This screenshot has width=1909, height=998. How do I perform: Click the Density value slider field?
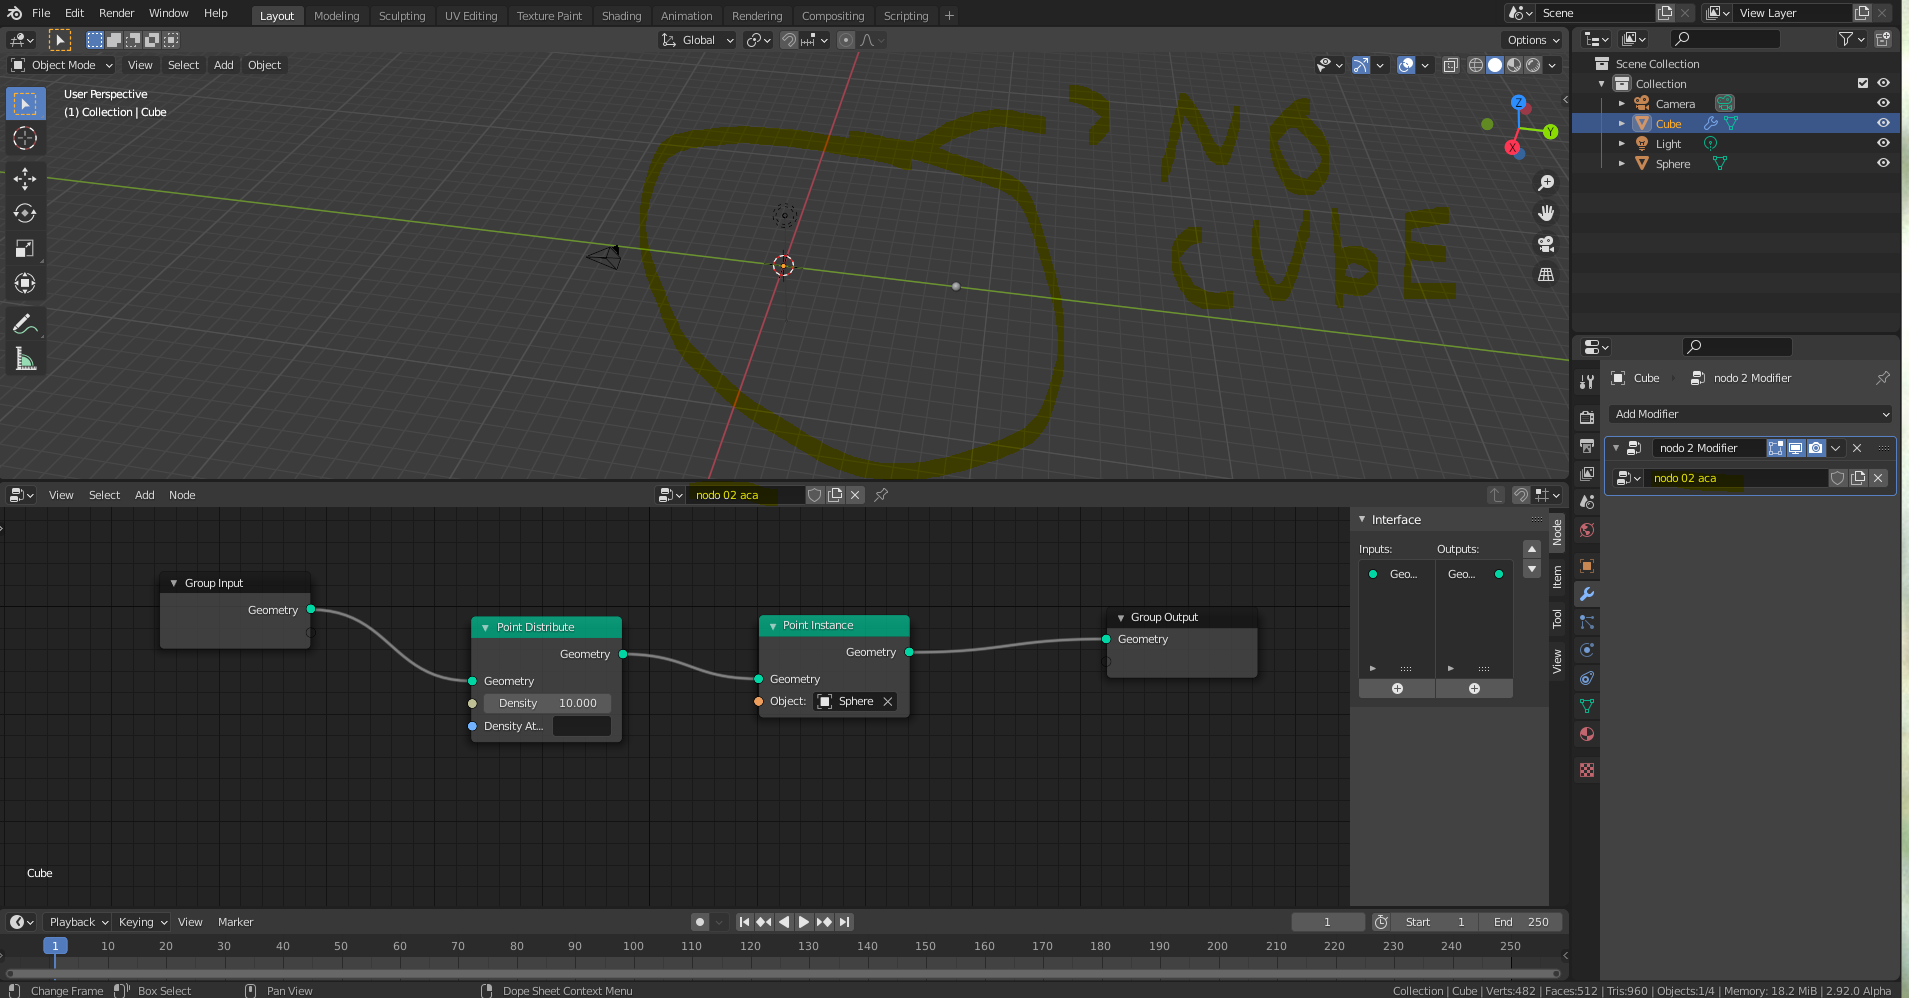point(547,703)
